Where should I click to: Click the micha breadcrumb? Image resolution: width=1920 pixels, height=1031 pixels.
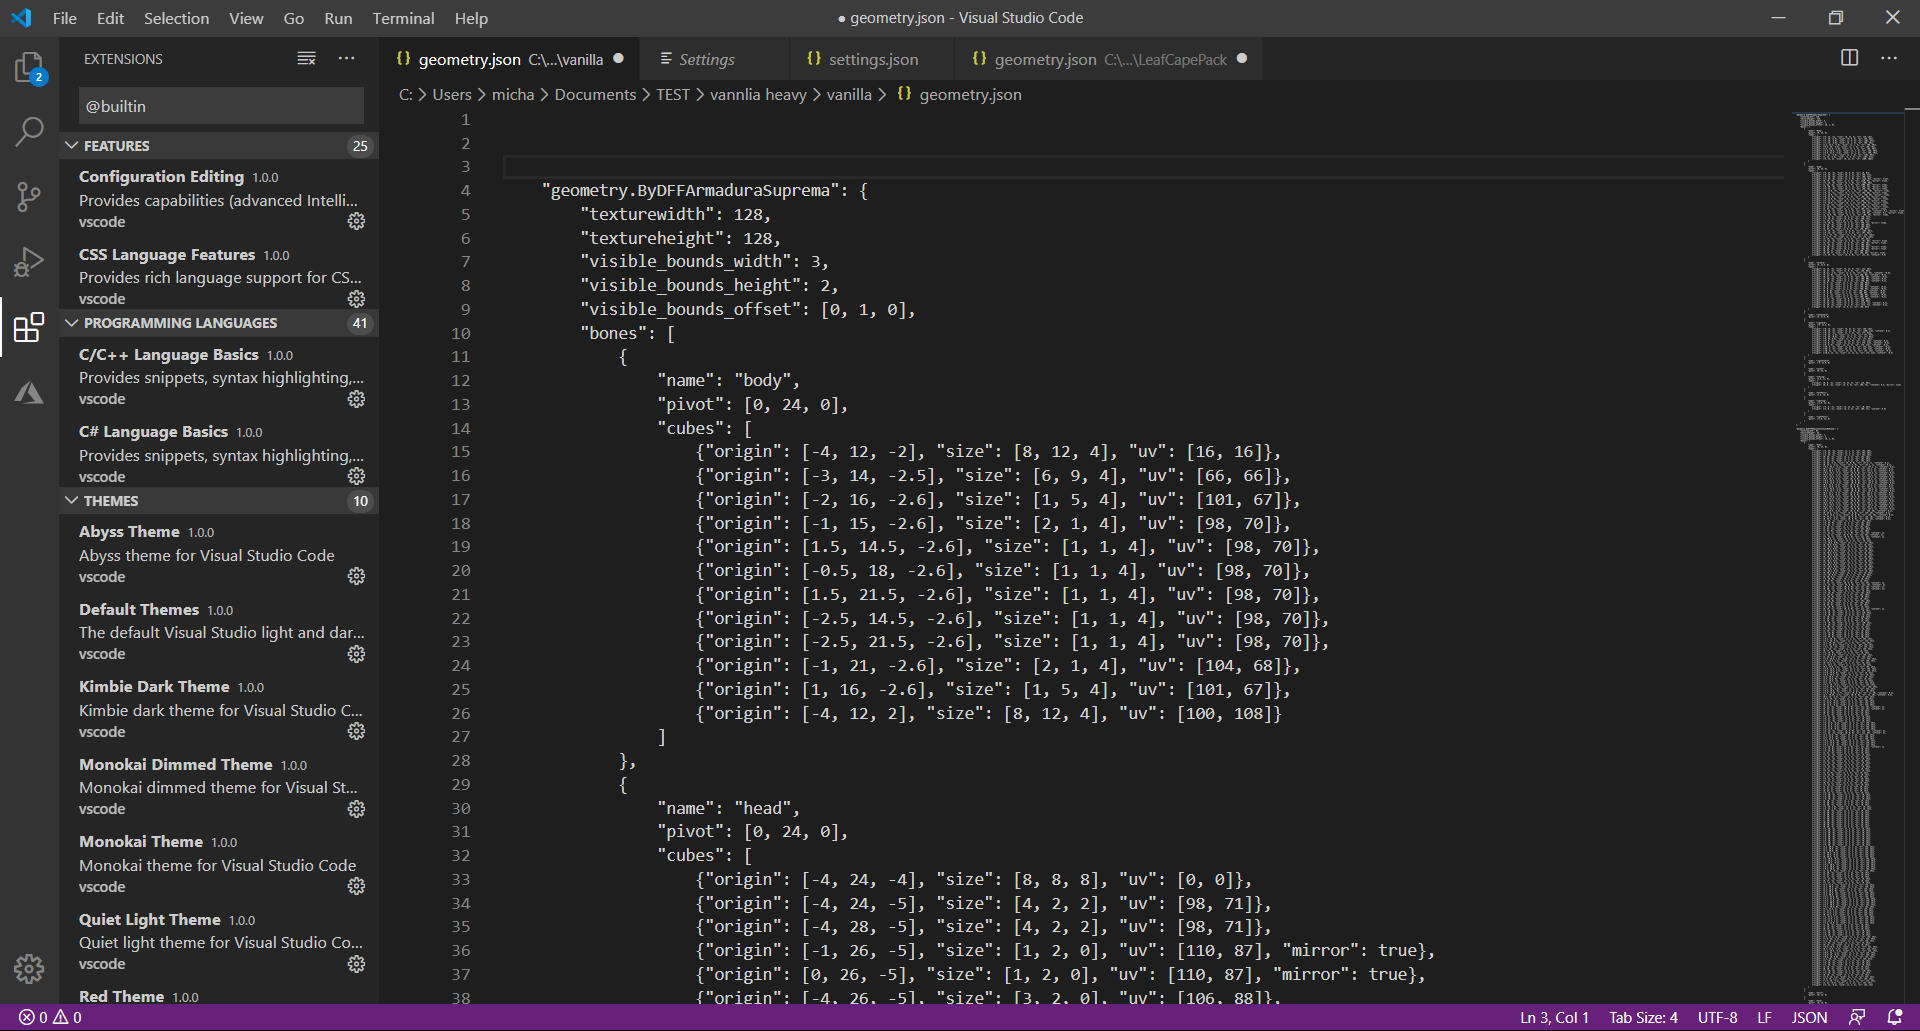click(513, 94)
